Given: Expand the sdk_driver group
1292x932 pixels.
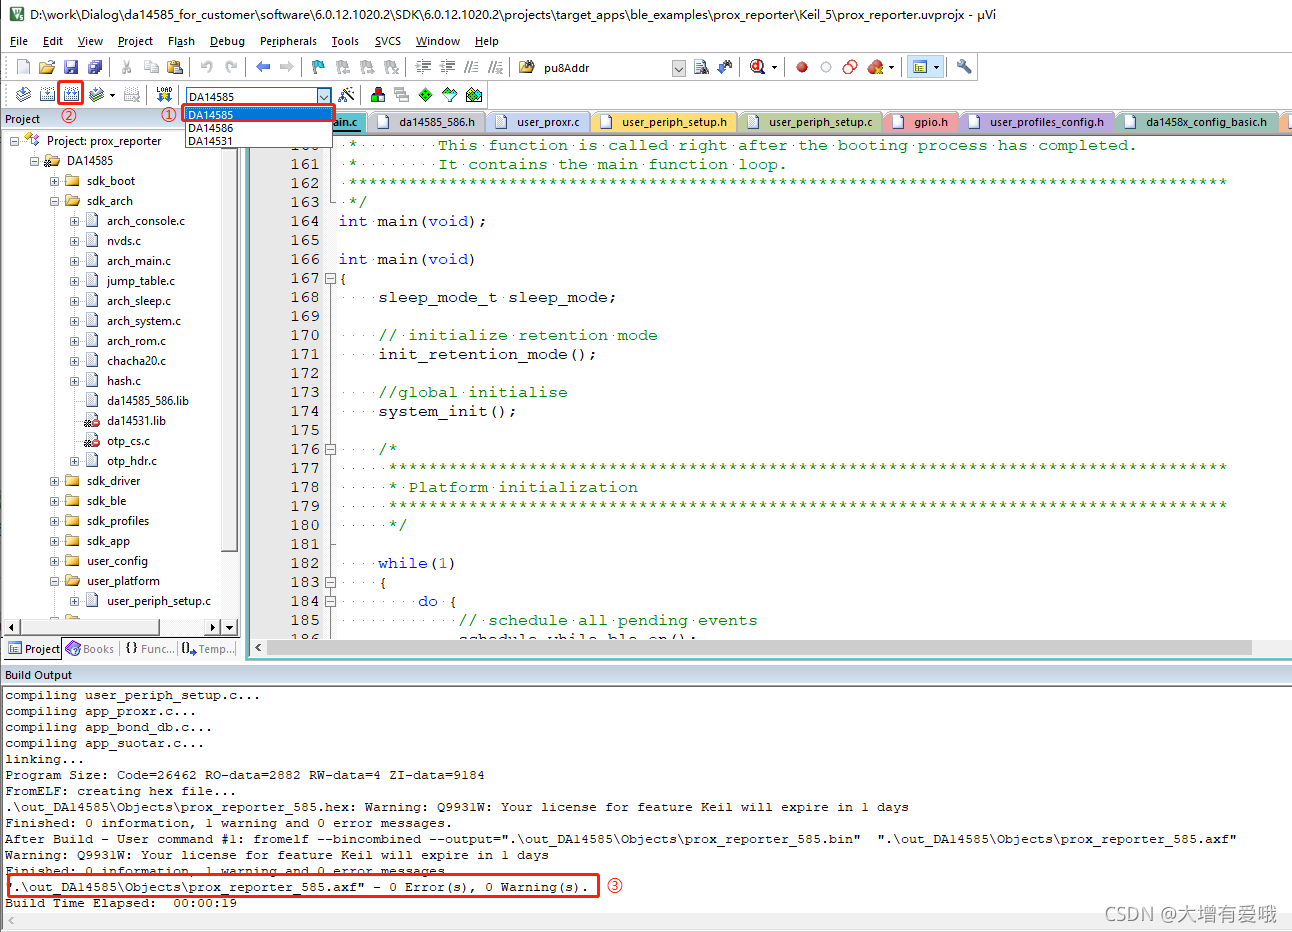Looking at the screenshot, I should 54,481.
